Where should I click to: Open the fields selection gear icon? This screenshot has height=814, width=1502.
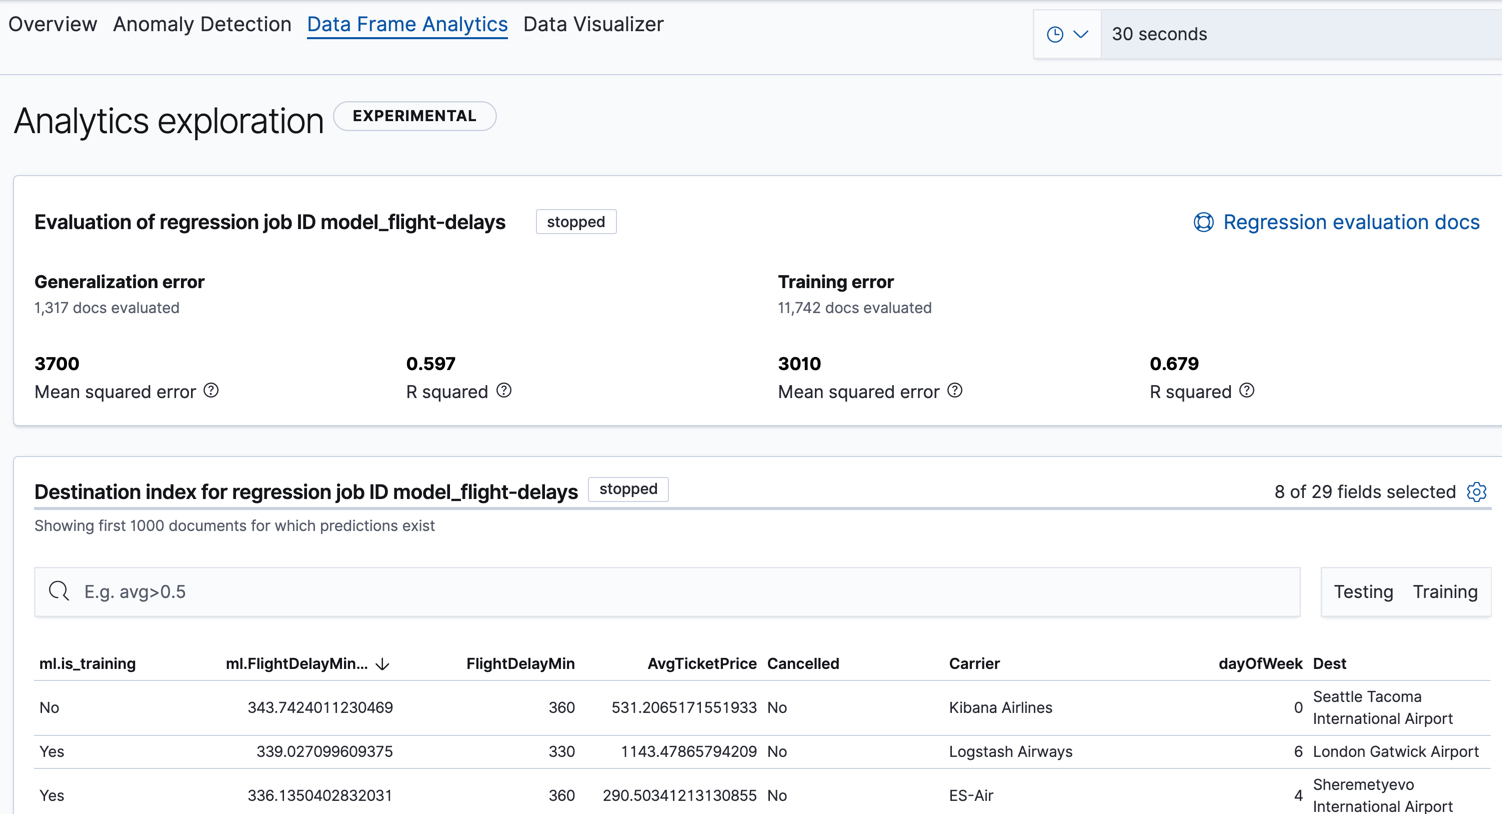coord(1478,492)
